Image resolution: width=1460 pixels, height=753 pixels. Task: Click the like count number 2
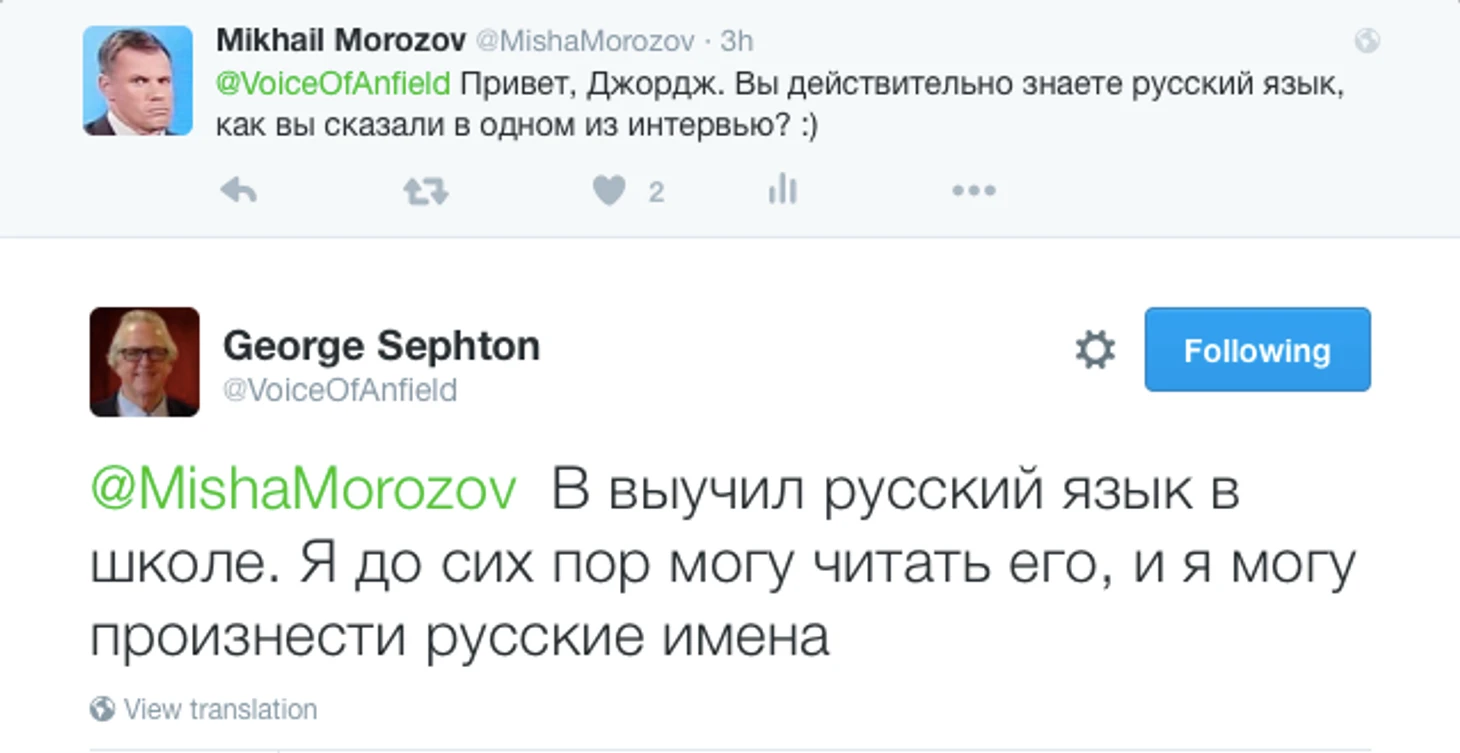click(x=656, y=191)
